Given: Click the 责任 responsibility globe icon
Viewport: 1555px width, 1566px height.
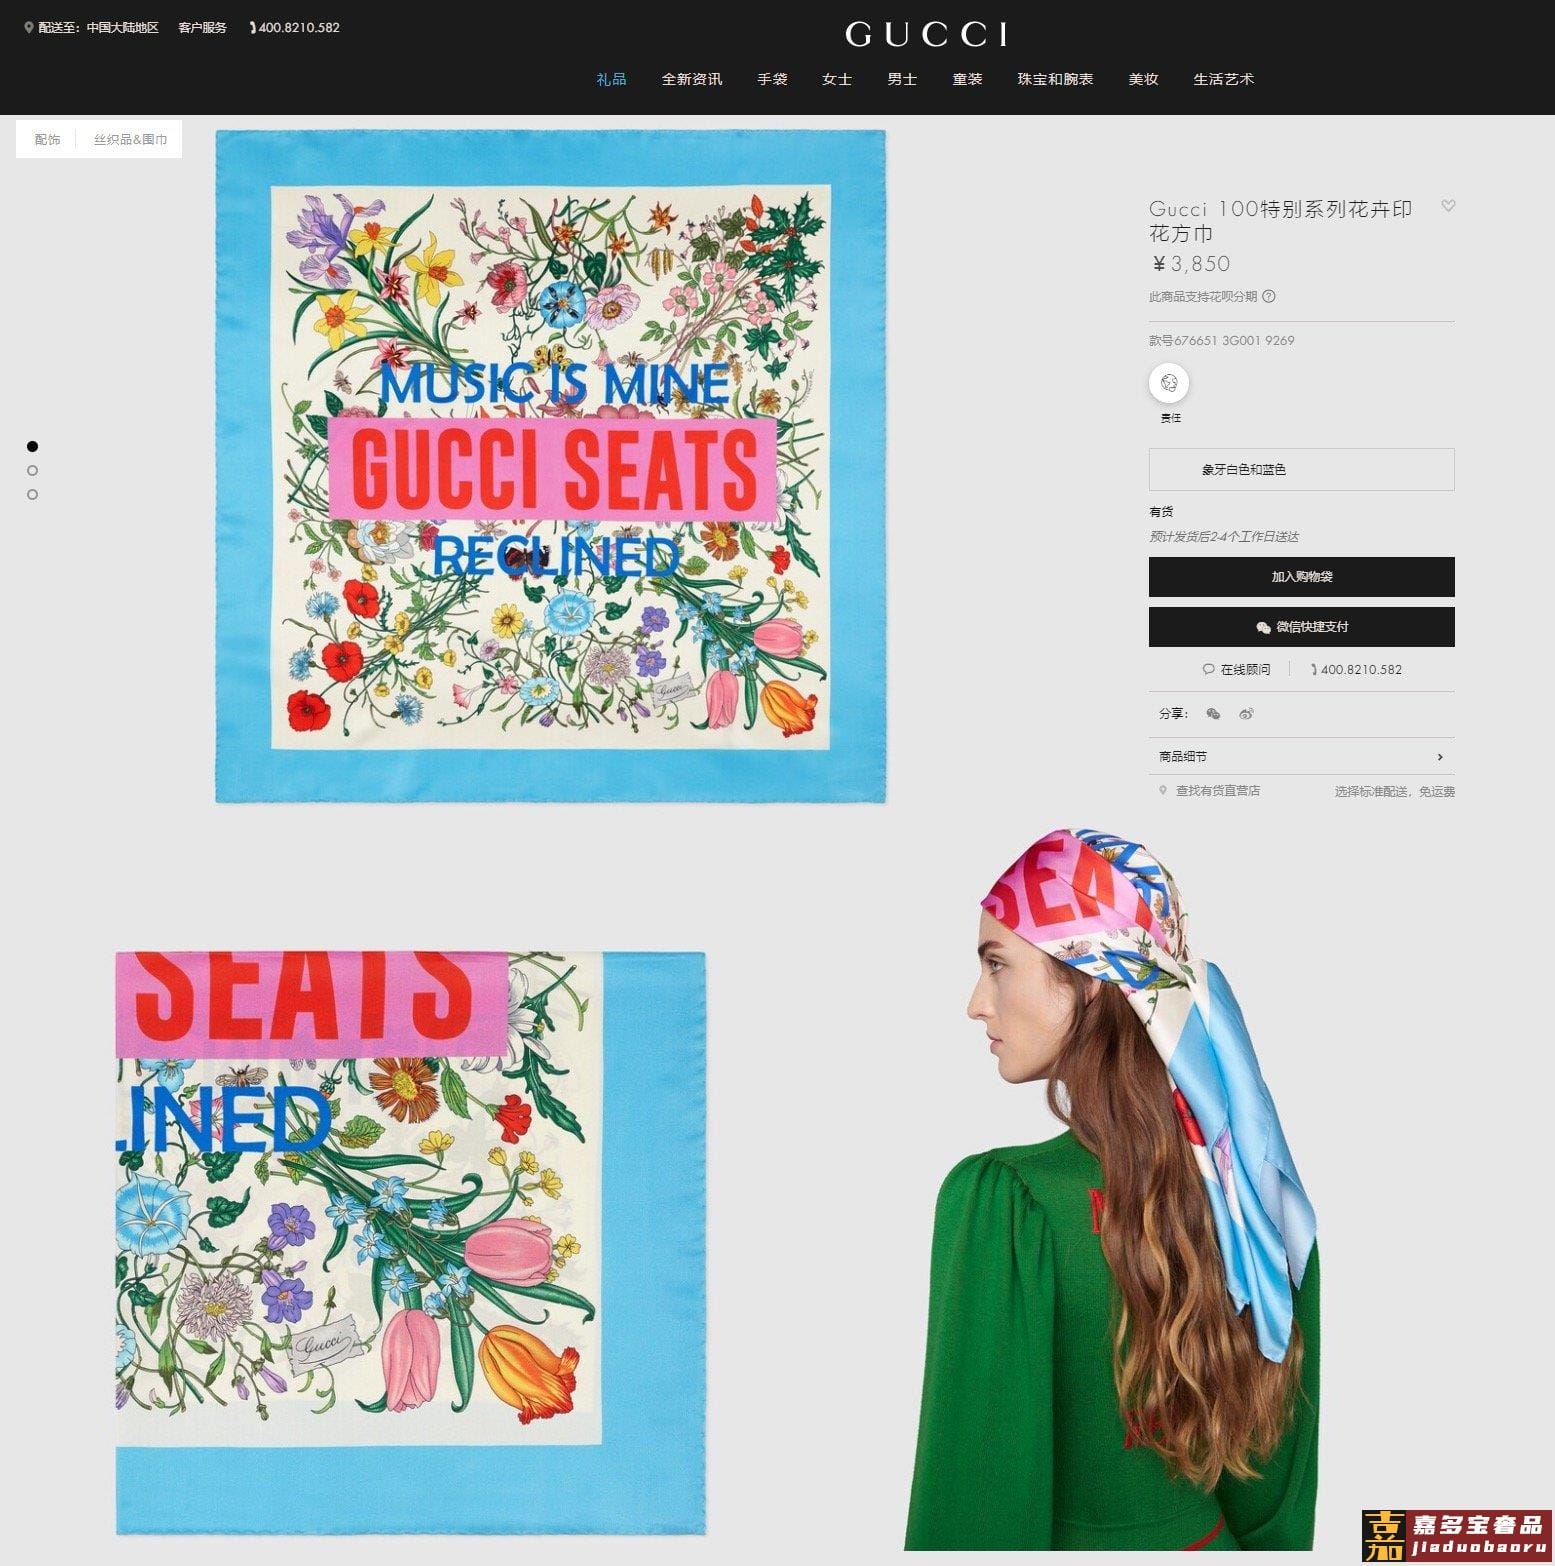Looking at the screenshot, I should coord(1169,383).
